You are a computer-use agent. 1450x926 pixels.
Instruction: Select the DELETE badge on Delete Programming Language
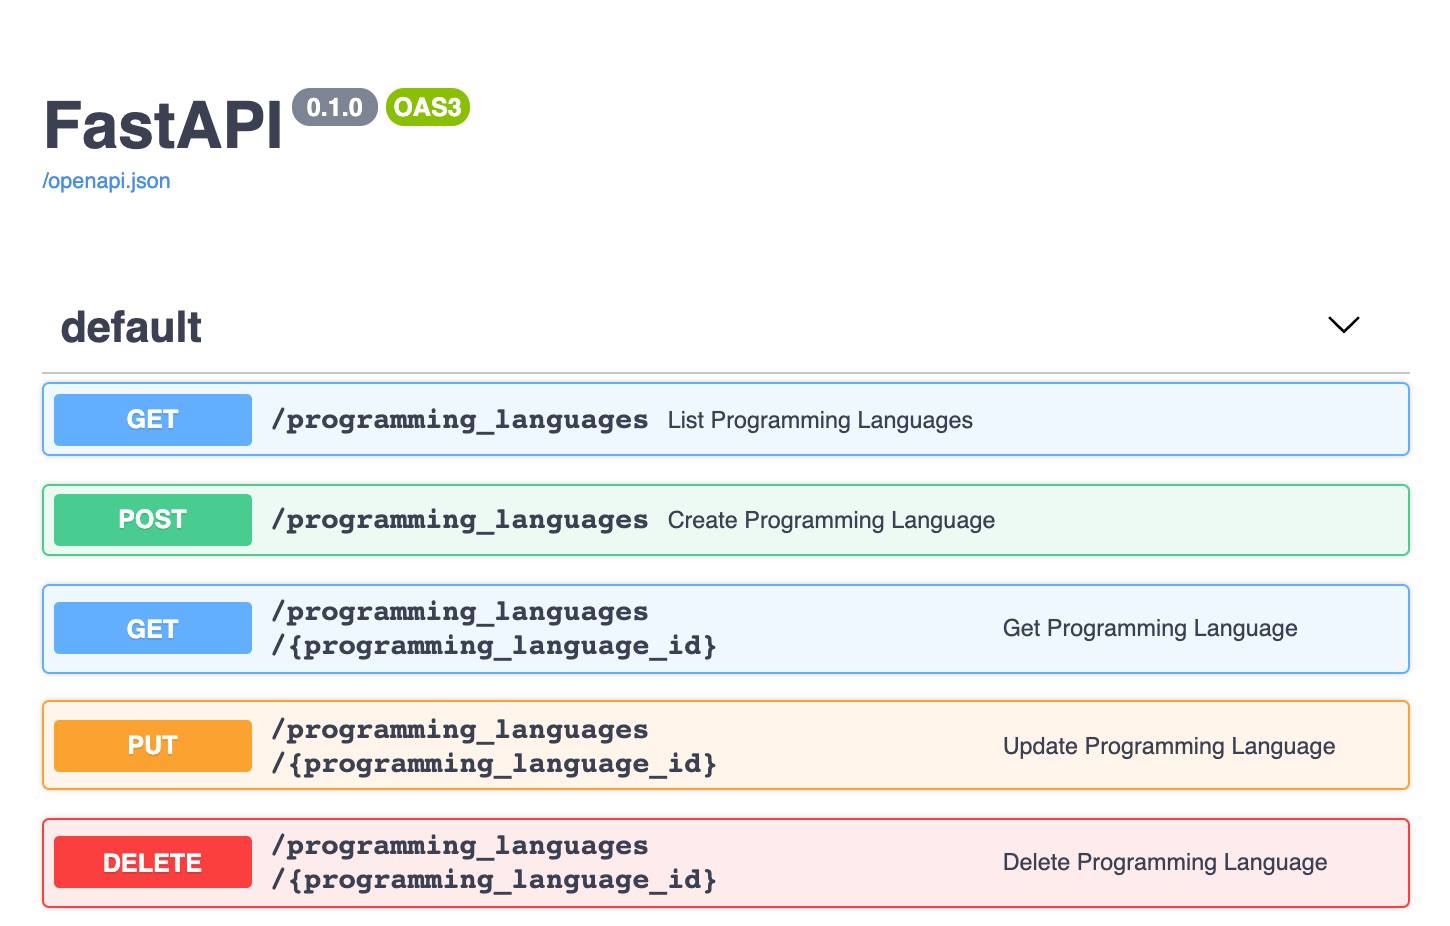(152, 862)
